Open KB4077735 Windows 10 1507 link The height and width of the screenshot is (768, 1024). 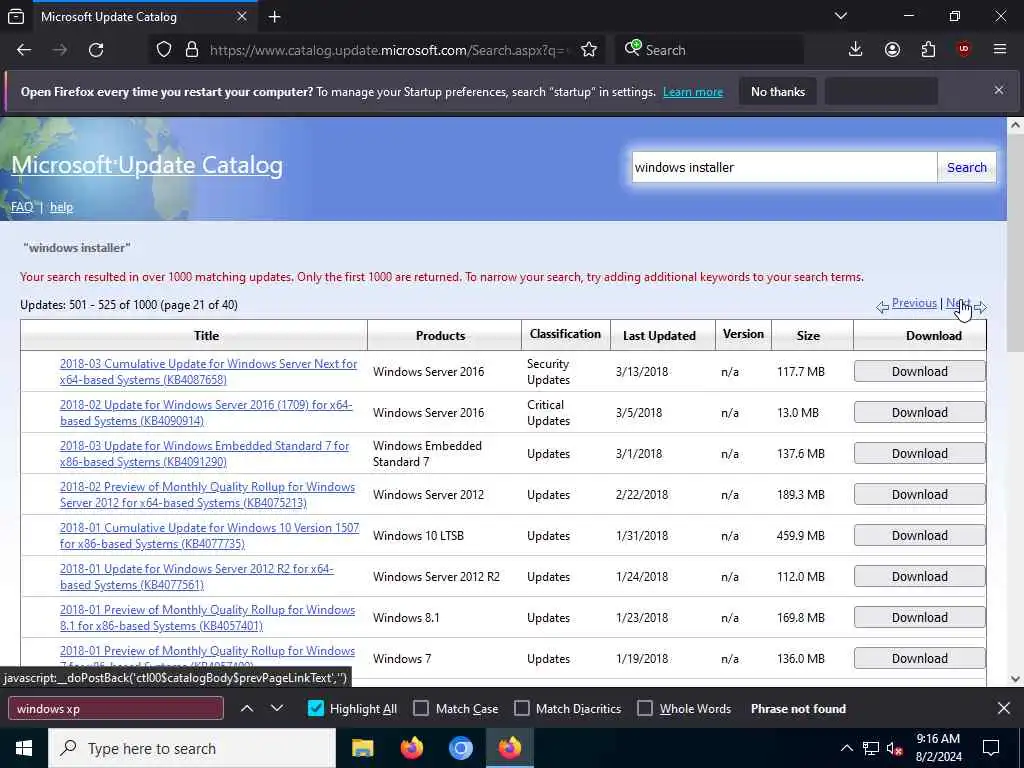tap(209, 536)
